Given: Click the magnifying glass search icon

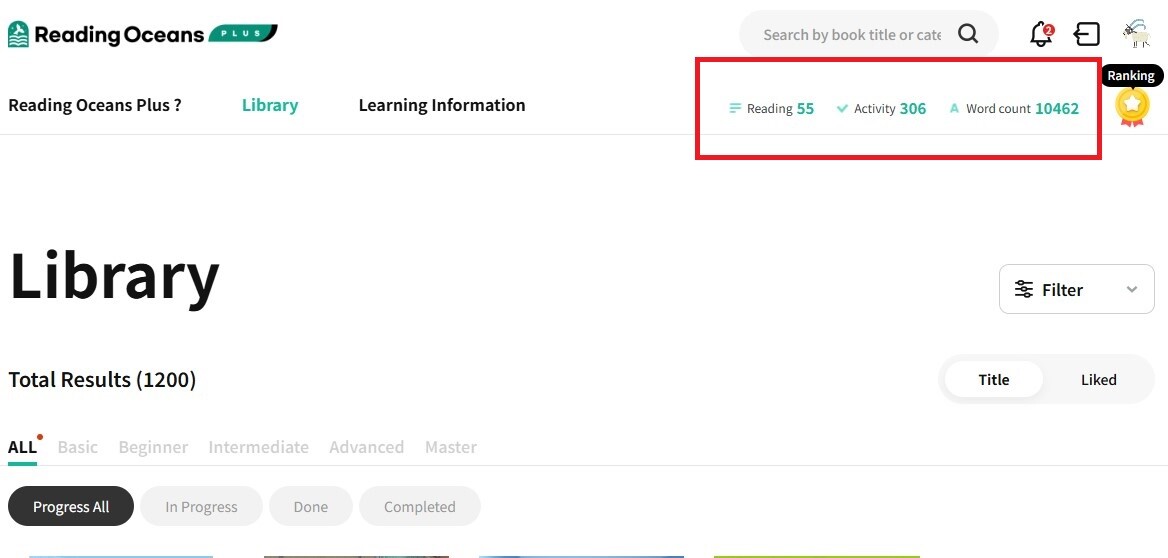Looking at the screenshot, I should [968, 34].
